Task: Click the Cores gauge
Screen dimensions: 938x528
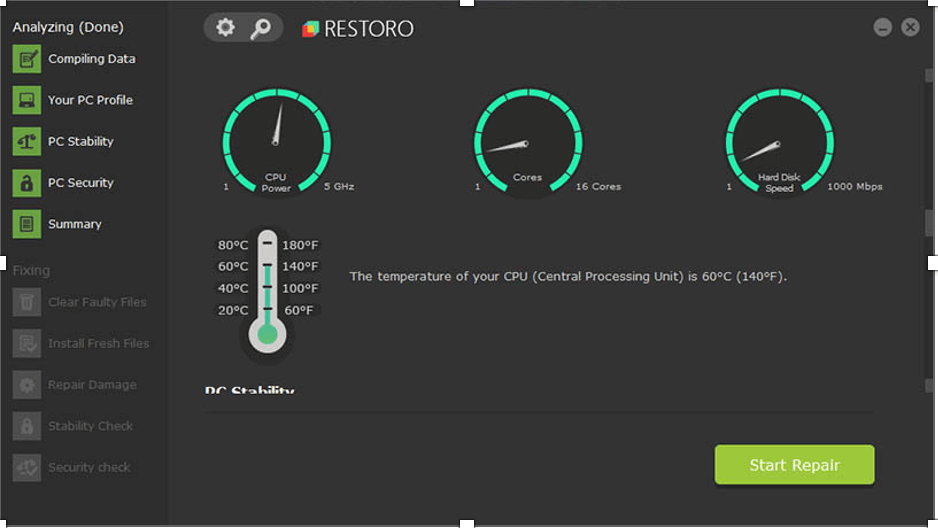Action: point(528,142)
